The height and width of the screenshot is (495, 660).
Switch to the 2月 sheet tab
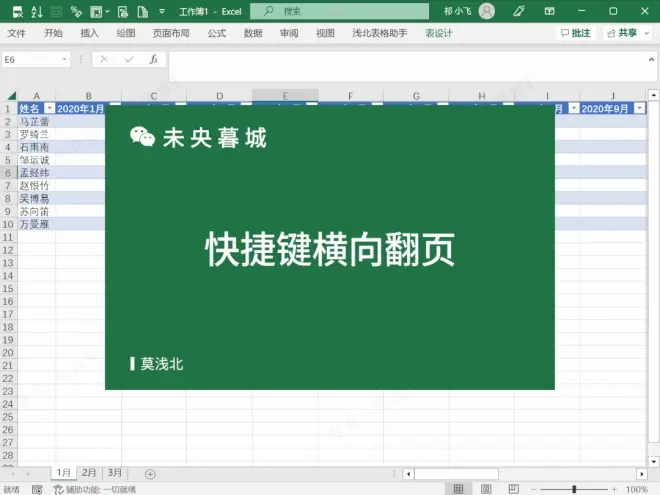[89, 473]
